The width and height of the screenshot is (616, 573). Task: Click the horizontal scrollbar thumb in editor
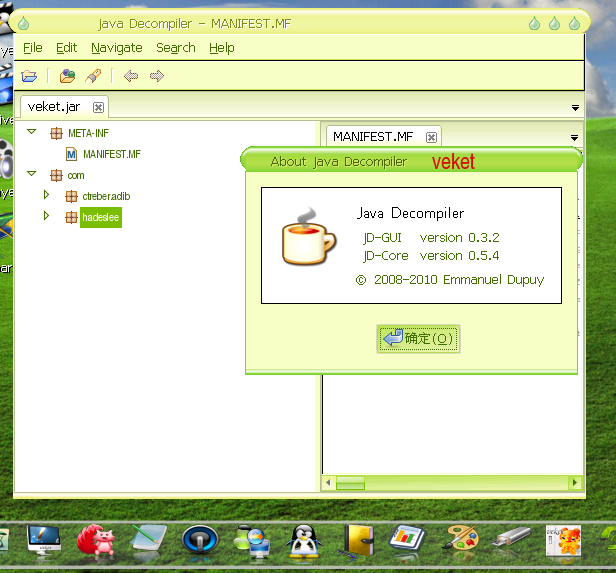(350, 482)
